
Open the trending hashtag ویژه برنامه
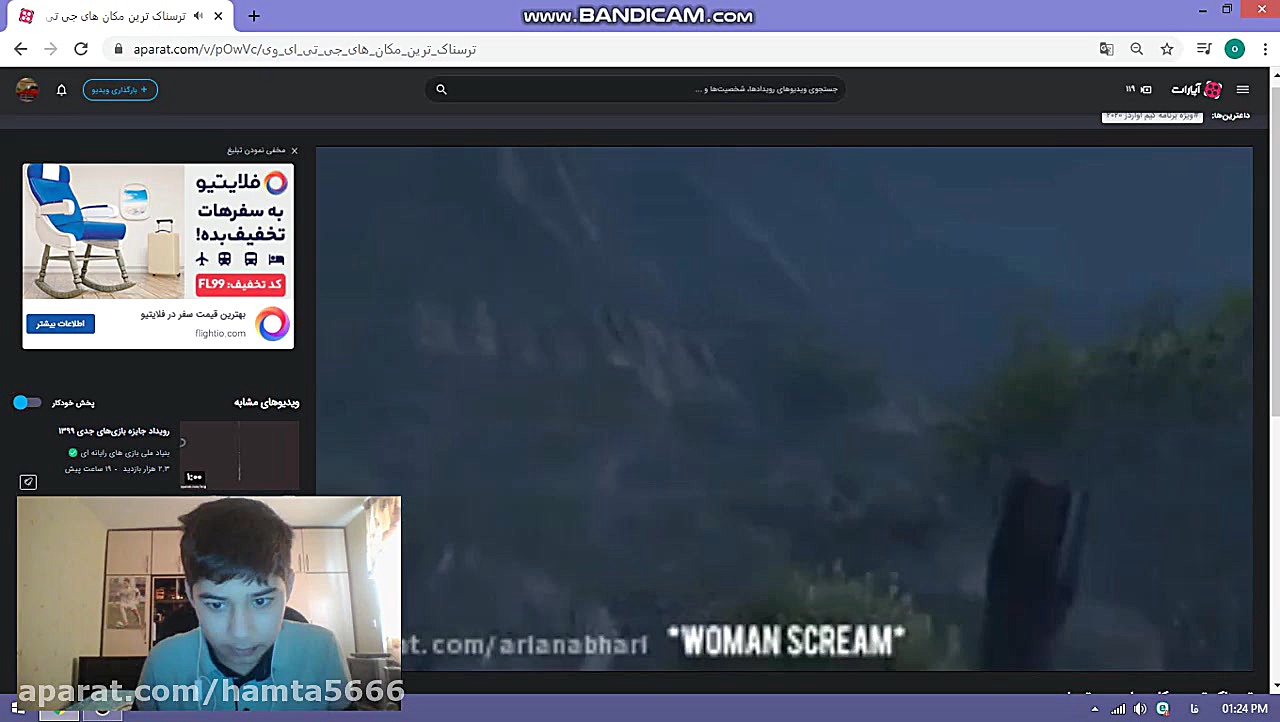[x=1152, y=116]
